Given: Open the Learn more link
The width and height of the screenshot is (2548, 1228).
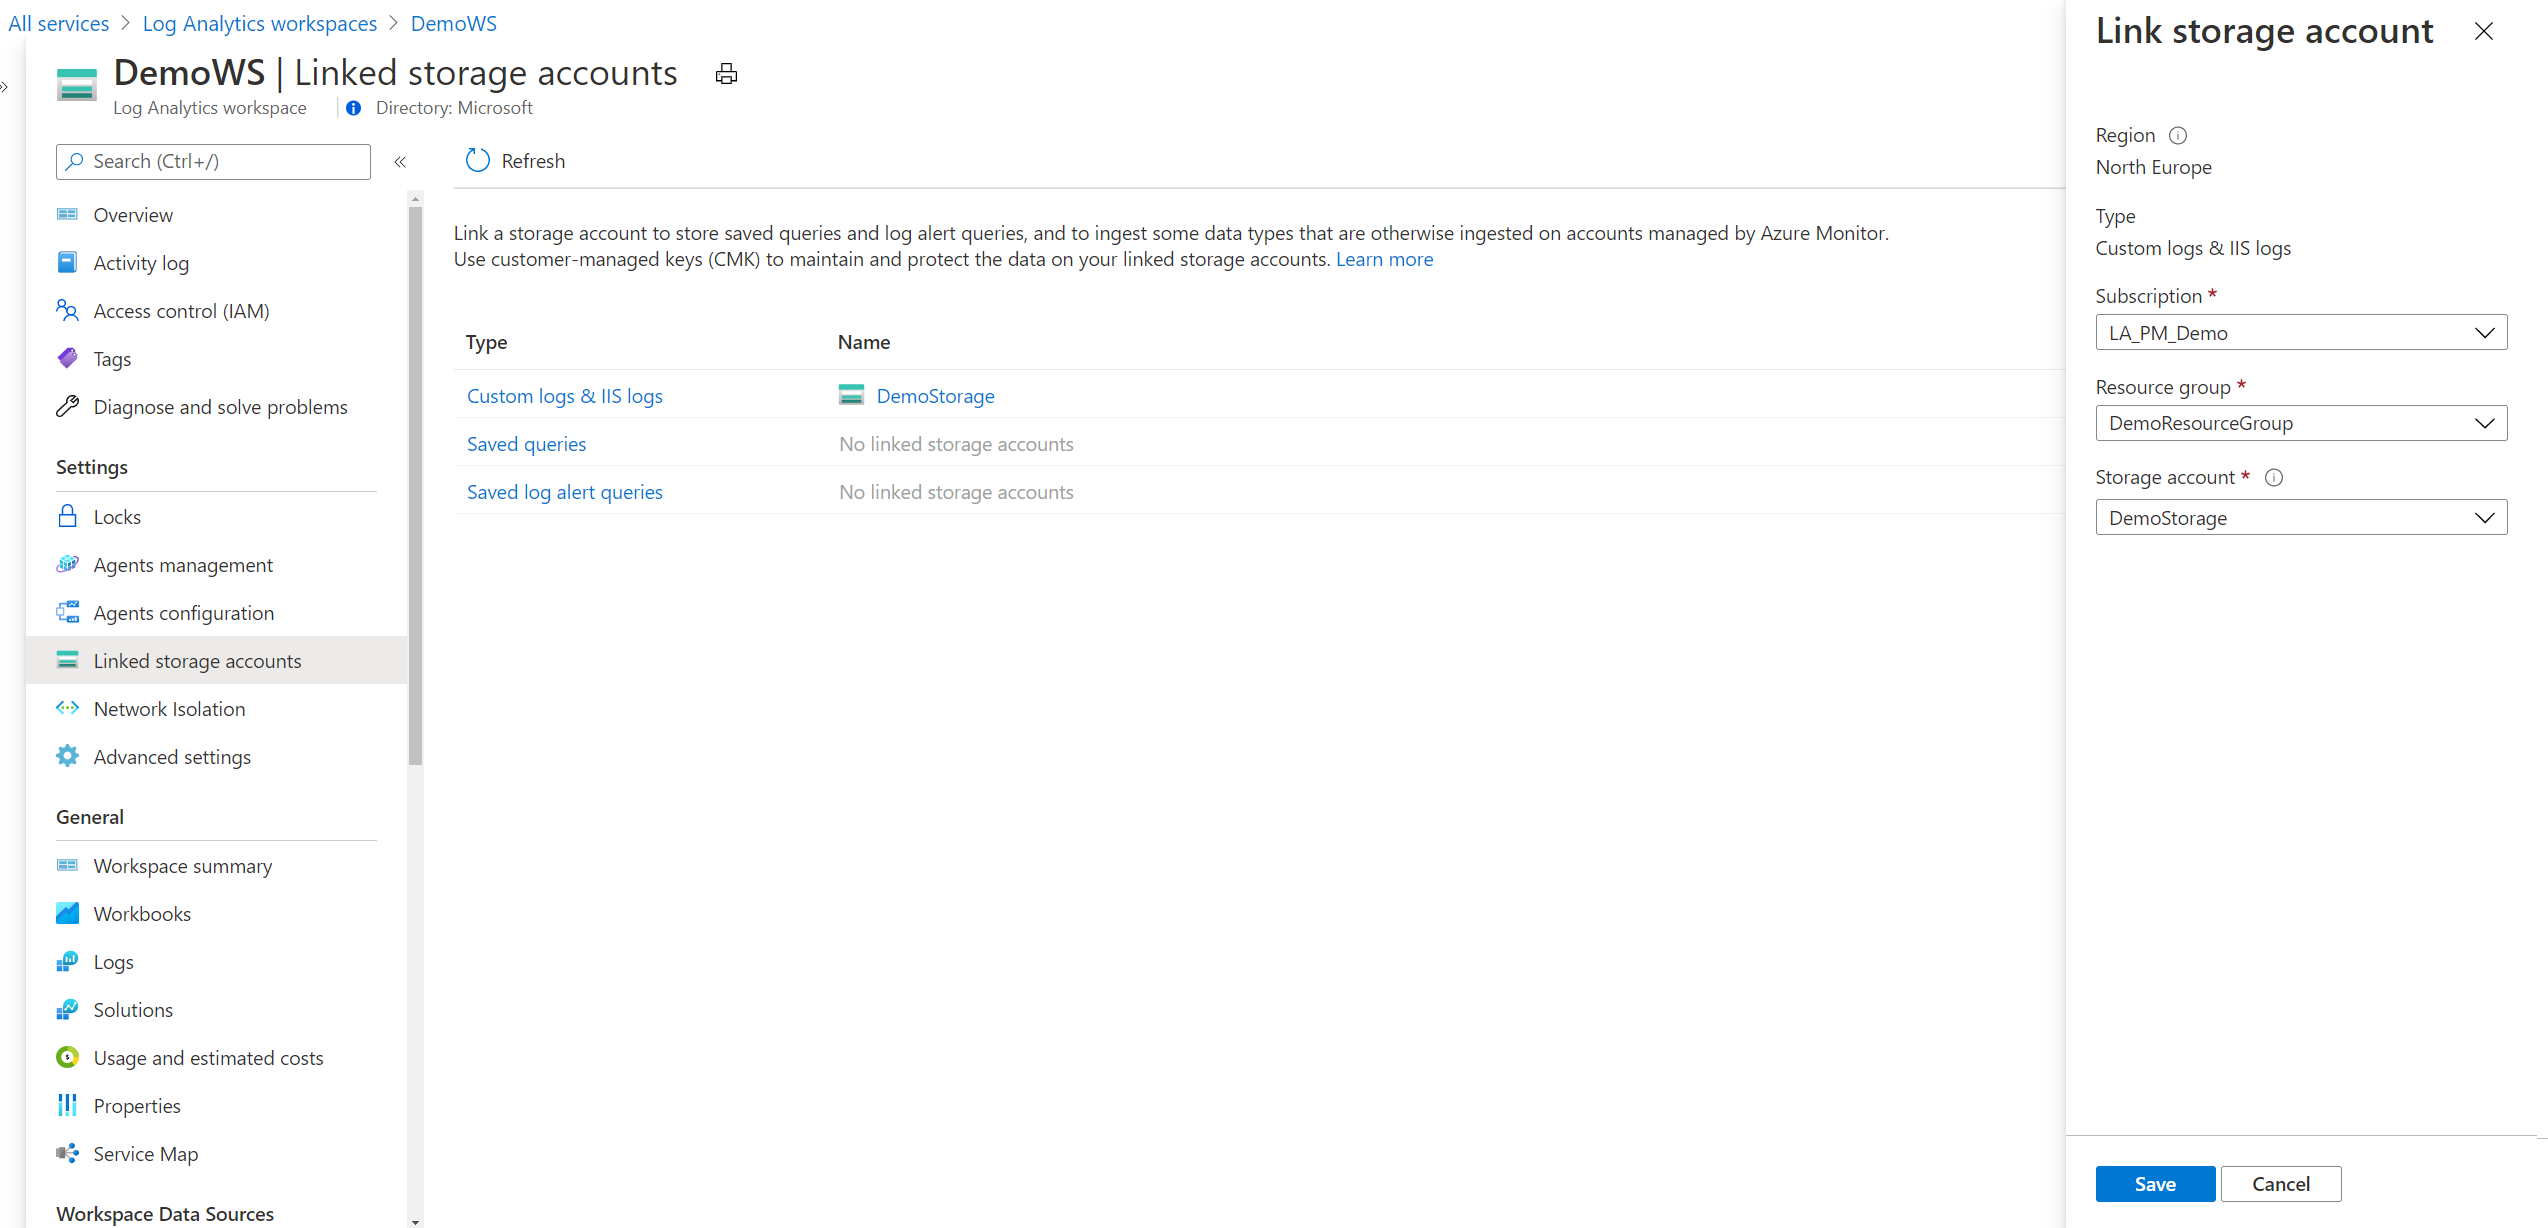Looking at the screenshot, I should coord(1384,259).
